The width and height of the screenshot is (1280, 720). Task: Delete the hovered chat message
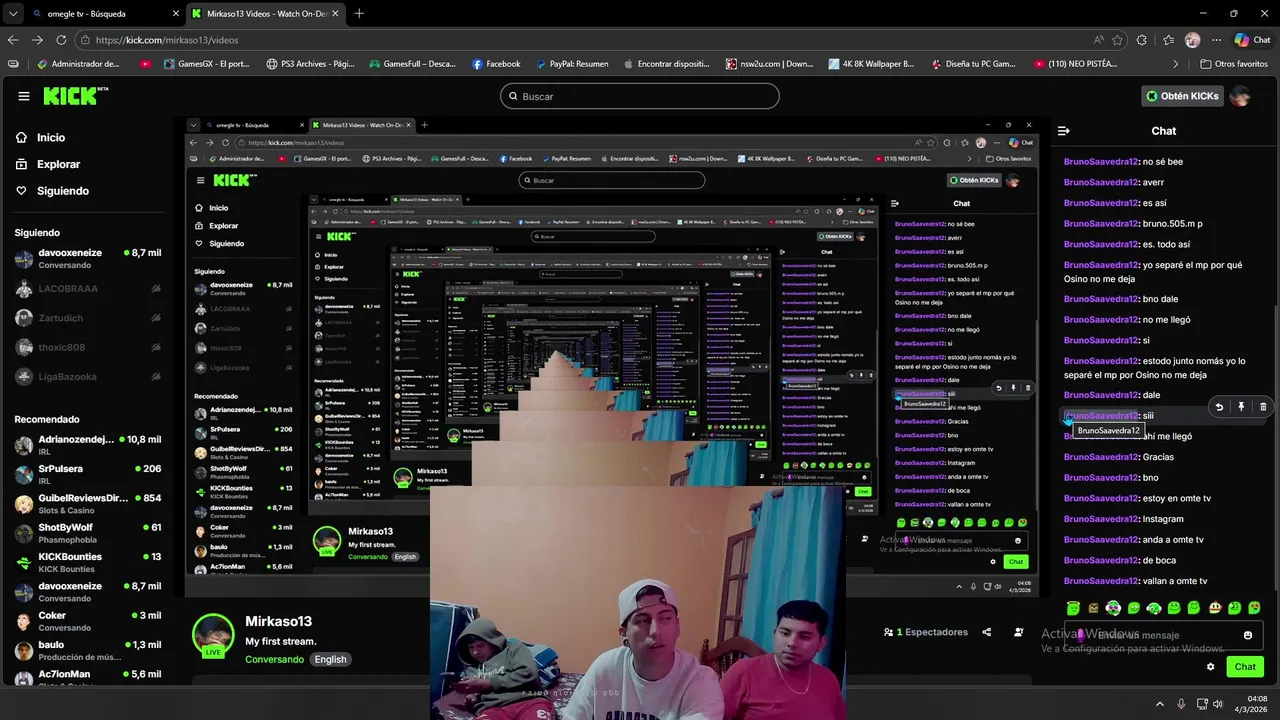1263,407
